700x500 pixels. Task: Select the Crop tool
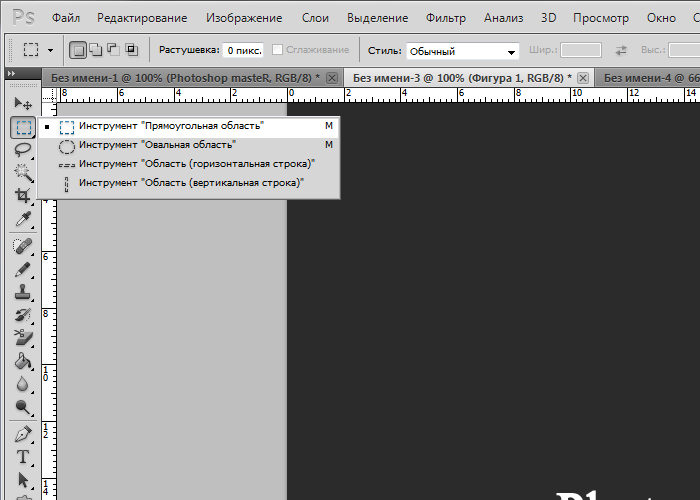pos(23,196)
